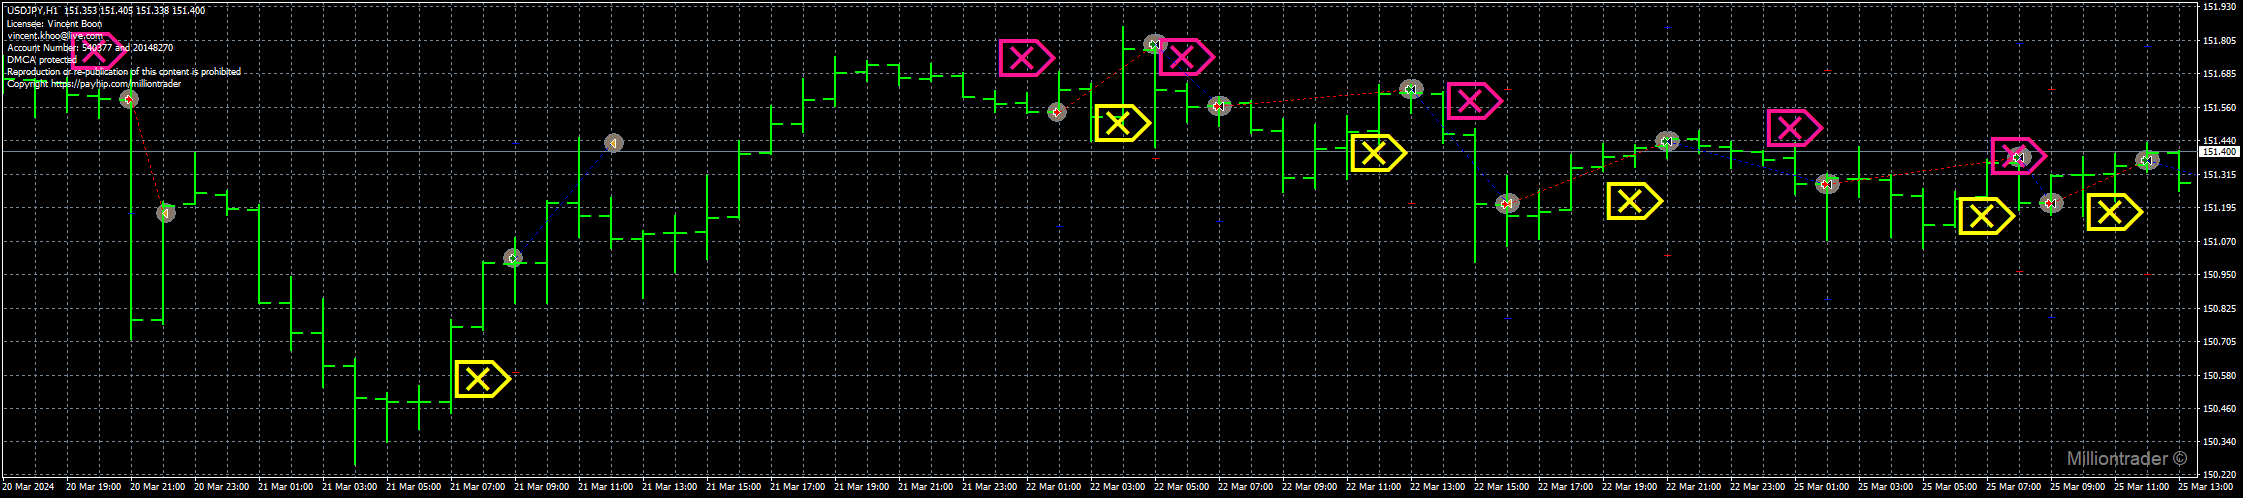
Task: Click the 'Reproduction or re-publication' notice line
Action: click(x=124, y=71)
